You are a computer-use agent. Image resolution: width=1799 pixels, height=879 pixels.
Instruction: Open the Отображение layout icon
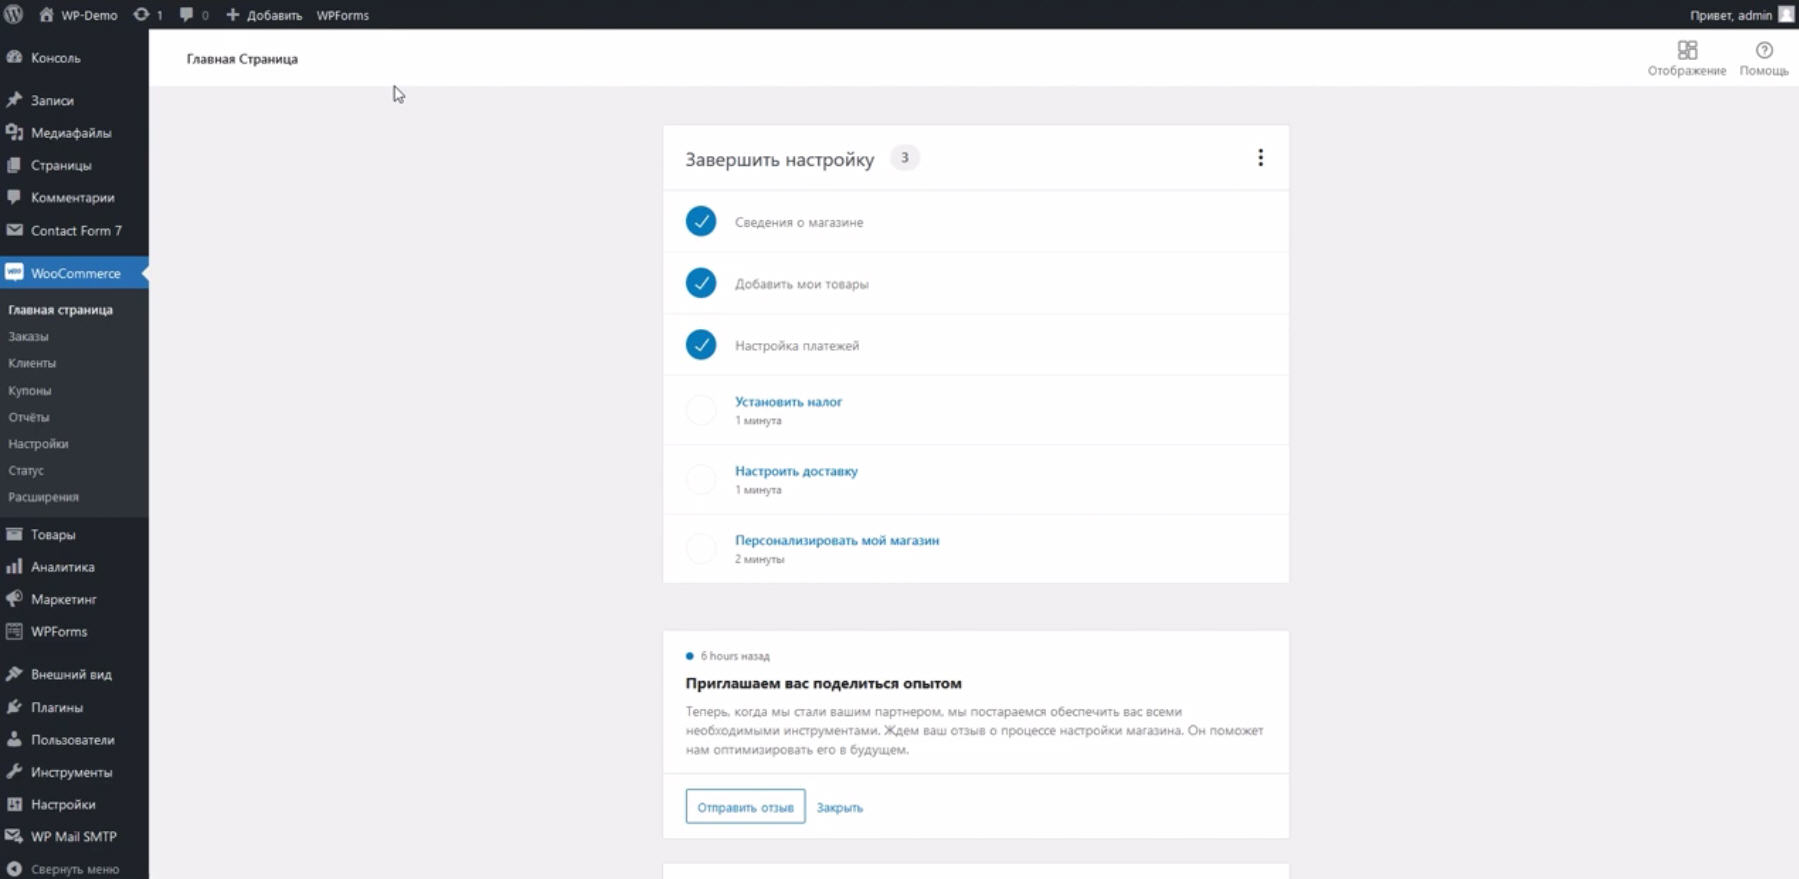point(1687,50)
